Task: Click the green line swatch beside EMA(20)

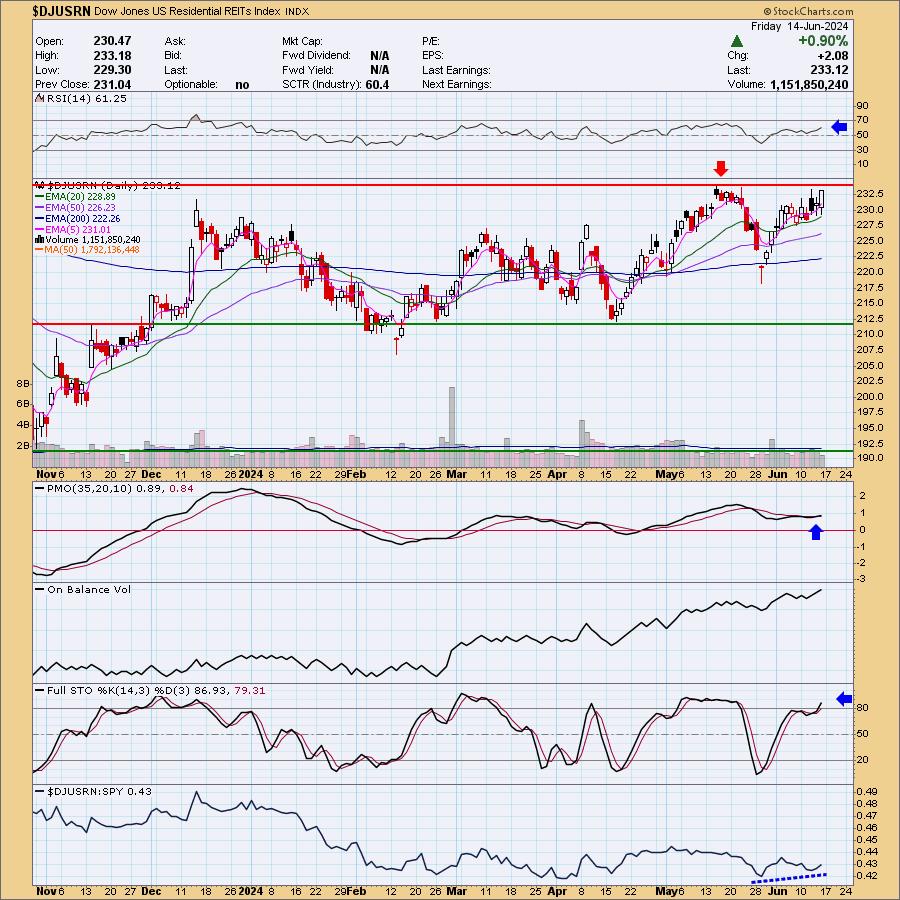Action: 40,196
